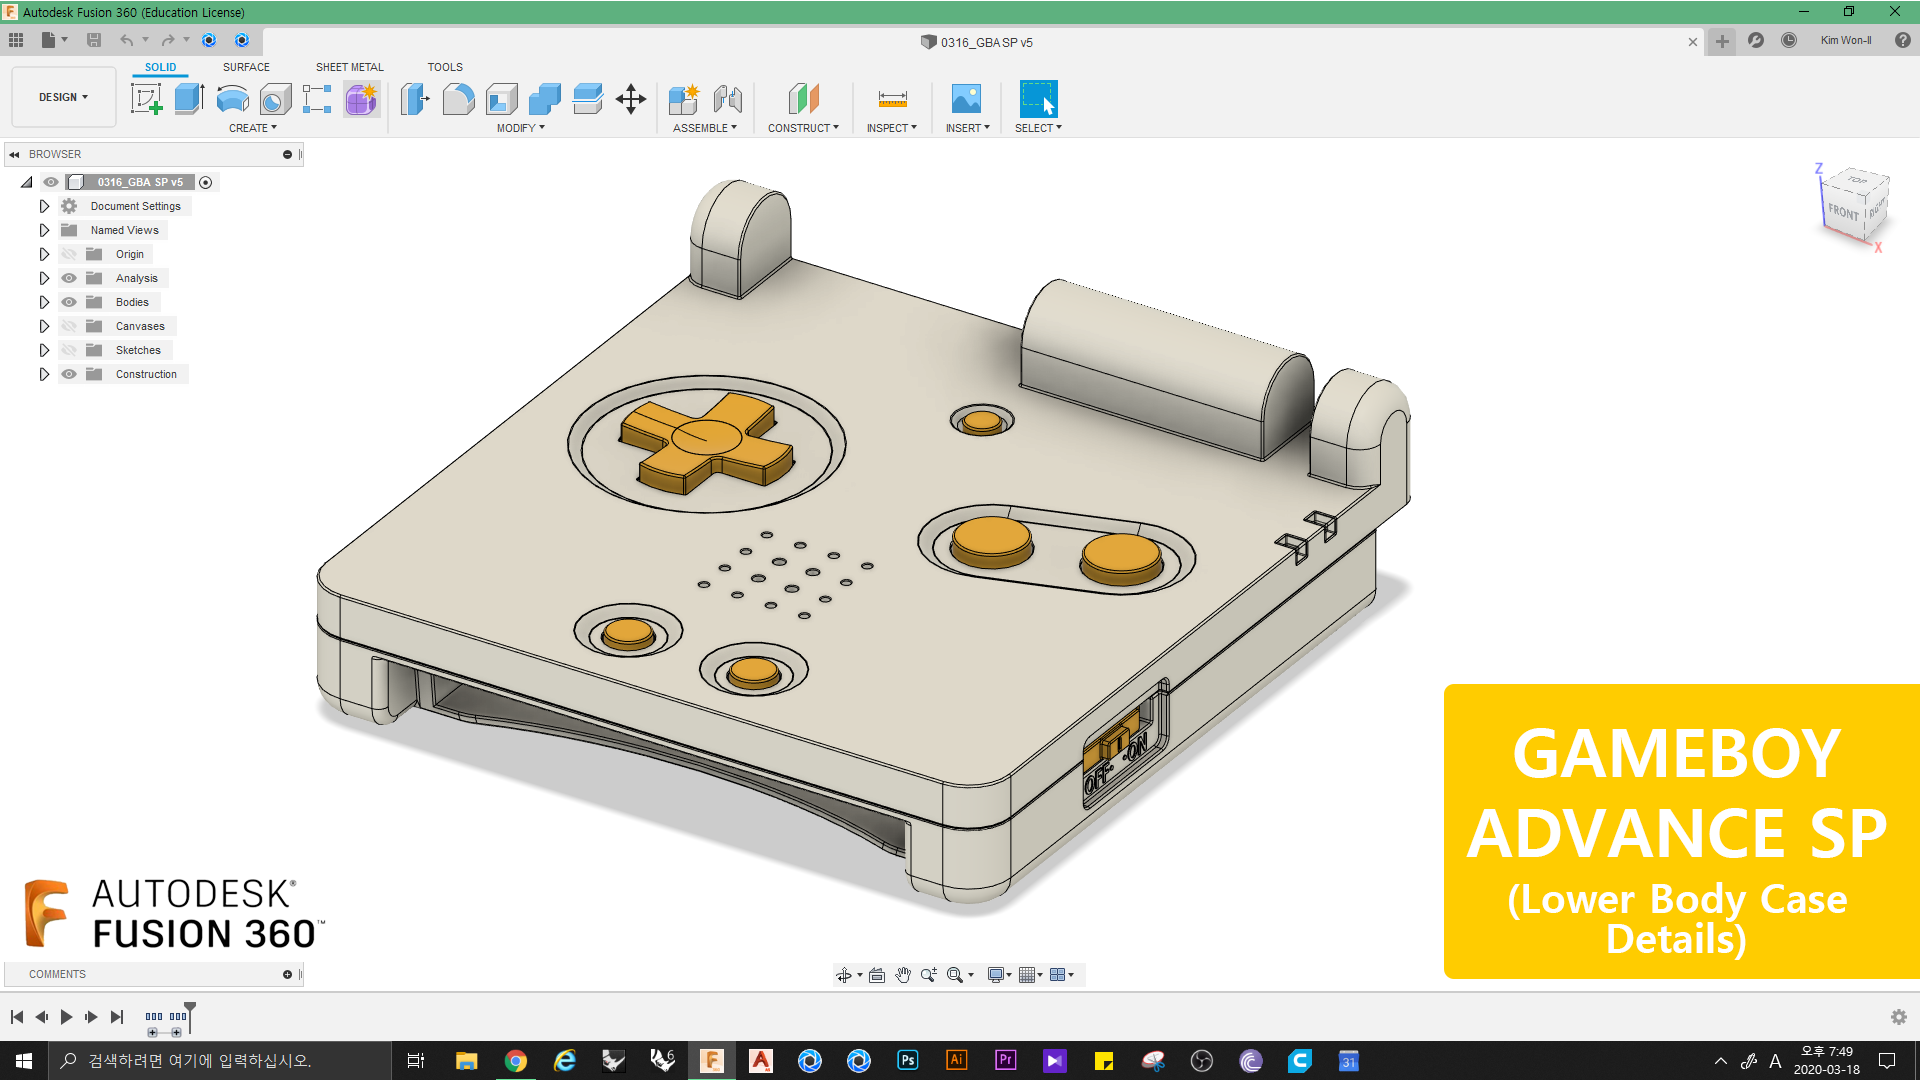This screenshot has height=1080, width=1920.
Task: Open the Help question mark icon
Action: coord(1902,40)
